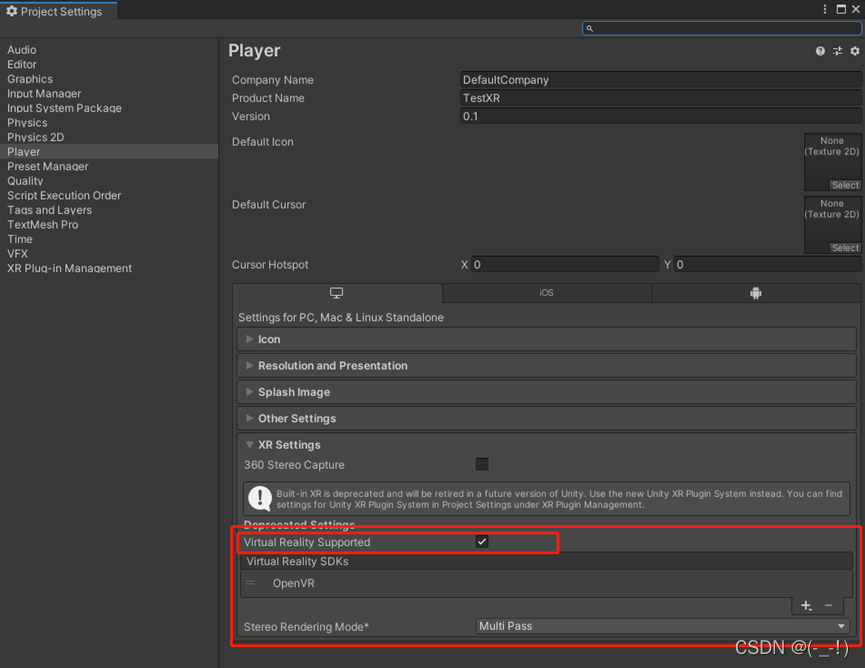Remove the selected VR SDK with minus
865x668 pixels.
tap(828, 606)
